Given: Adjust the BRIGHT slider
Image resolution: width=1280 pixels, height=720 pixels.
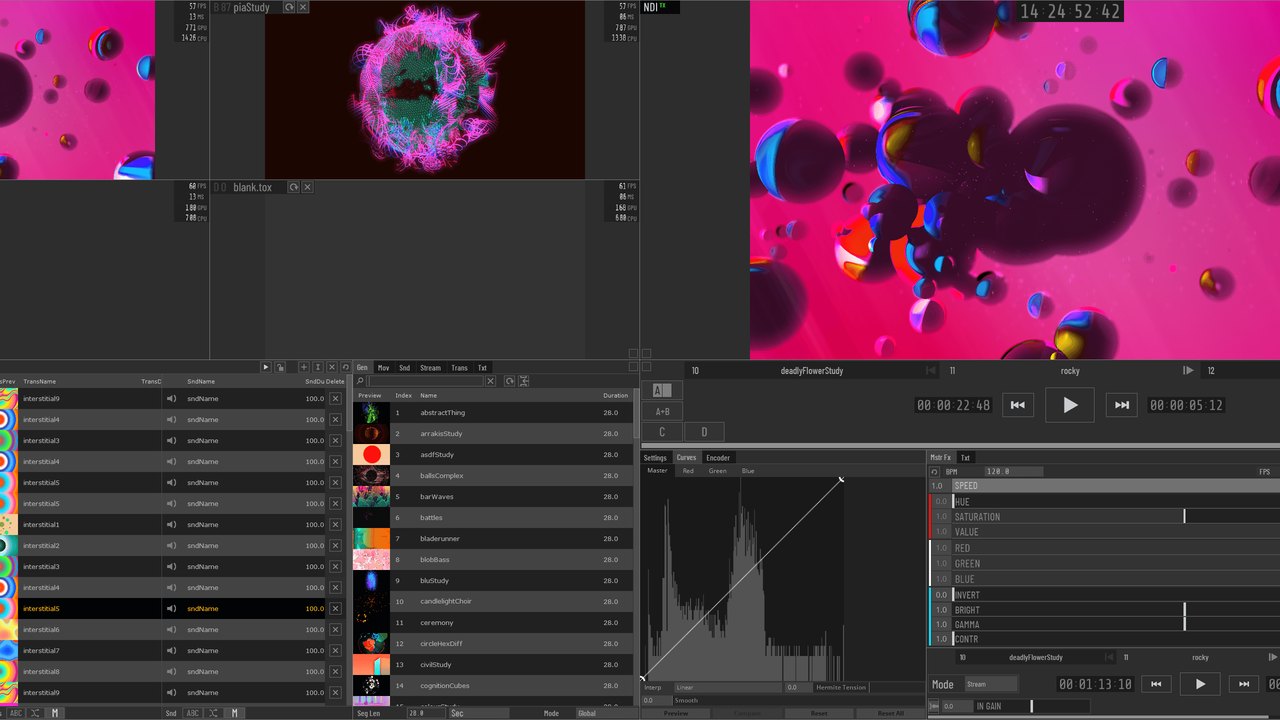Looking at the screenshot, I should pyautogui.click(x=1116, y=610).
